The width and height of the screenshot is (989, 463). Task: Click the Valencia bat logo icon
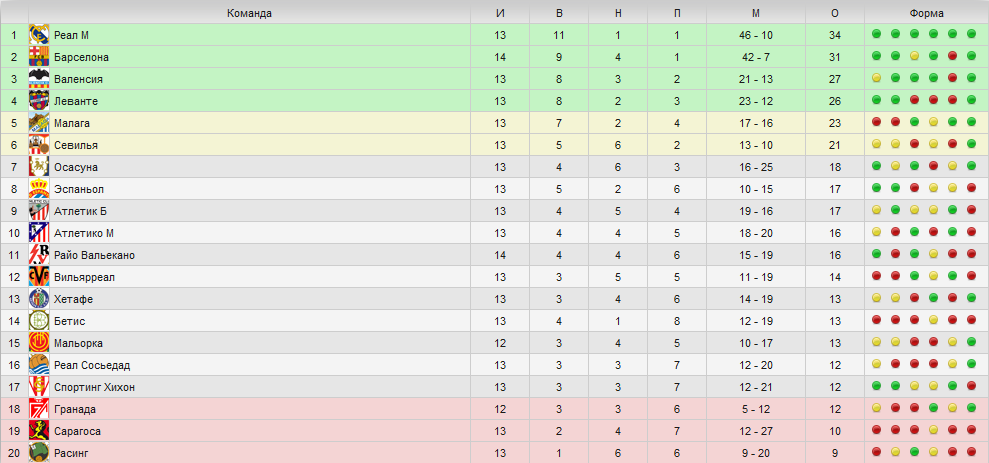(x=39, y=79)
